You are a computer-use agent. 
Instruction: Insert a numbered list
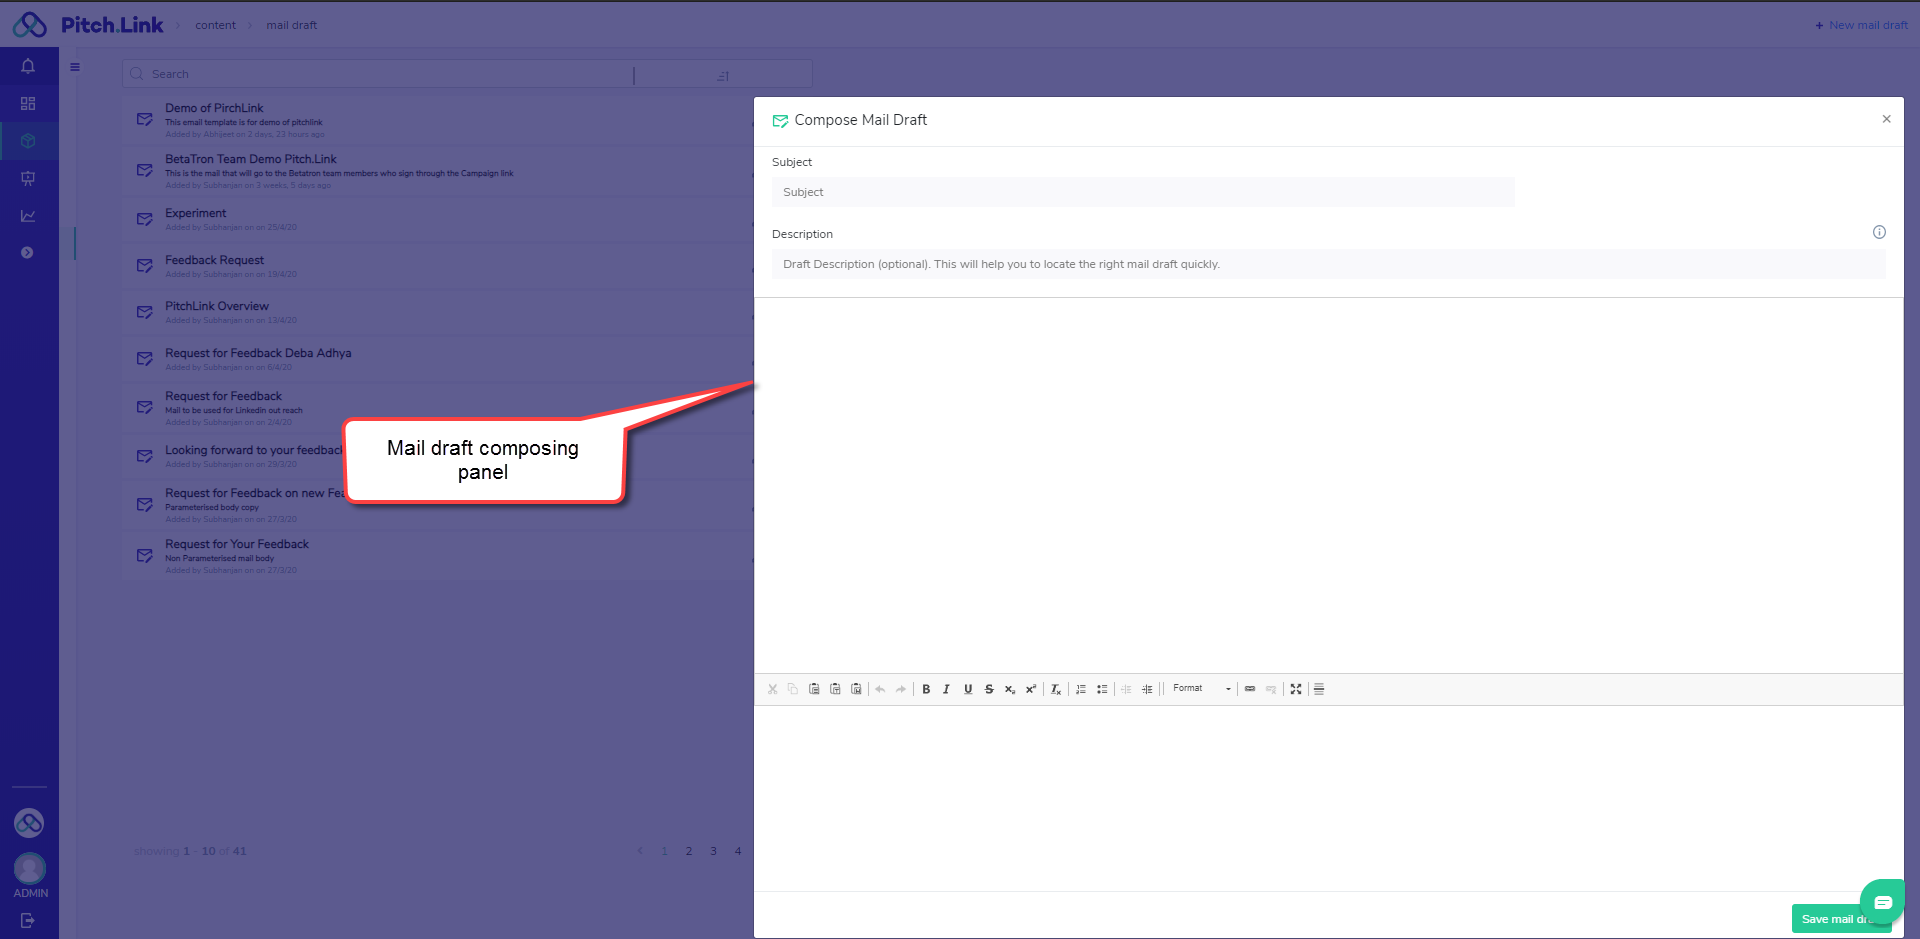[x=1081, y=689]
